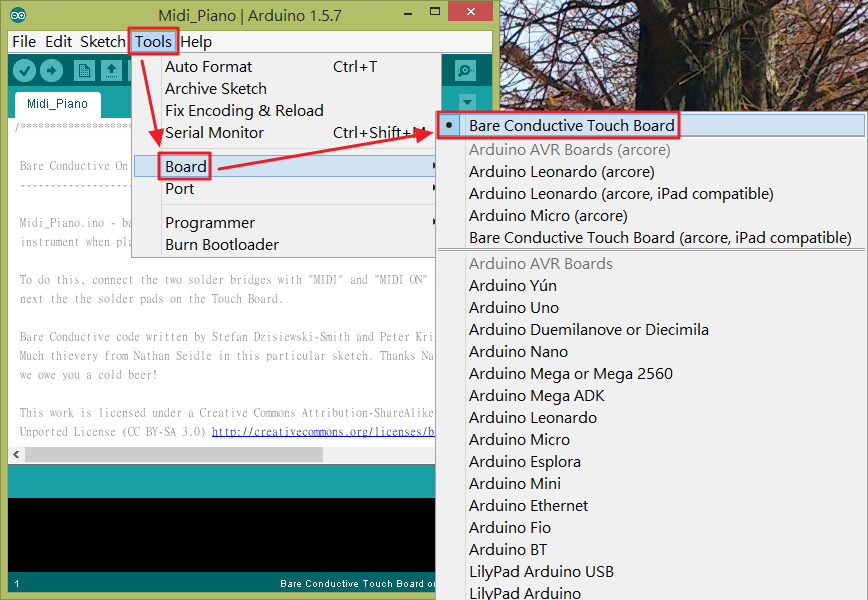This screenshot has height=600, width=868.
Task: Select Bare Conductive Touch Board (arcore, iPad compatible)
Action: tap(652, 238)
